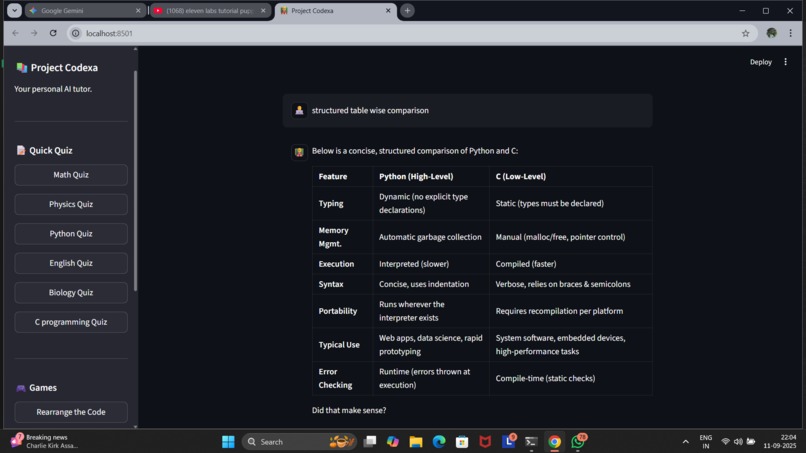Close the Project Codexa tab
806x453 pixels.
388,10
